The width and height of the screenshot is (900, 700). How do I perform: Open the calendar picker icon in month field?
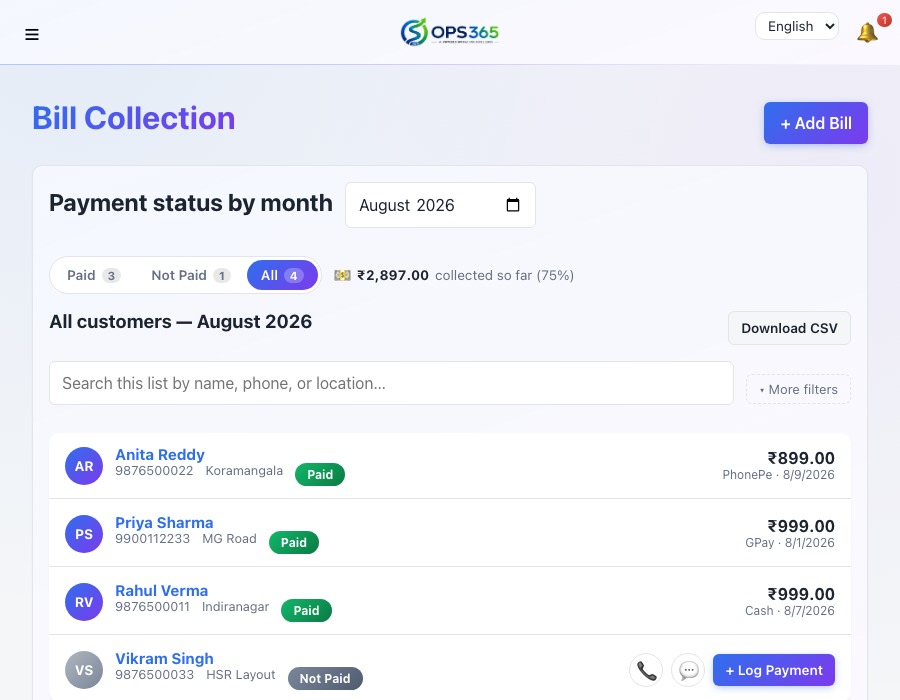point(513,205)
